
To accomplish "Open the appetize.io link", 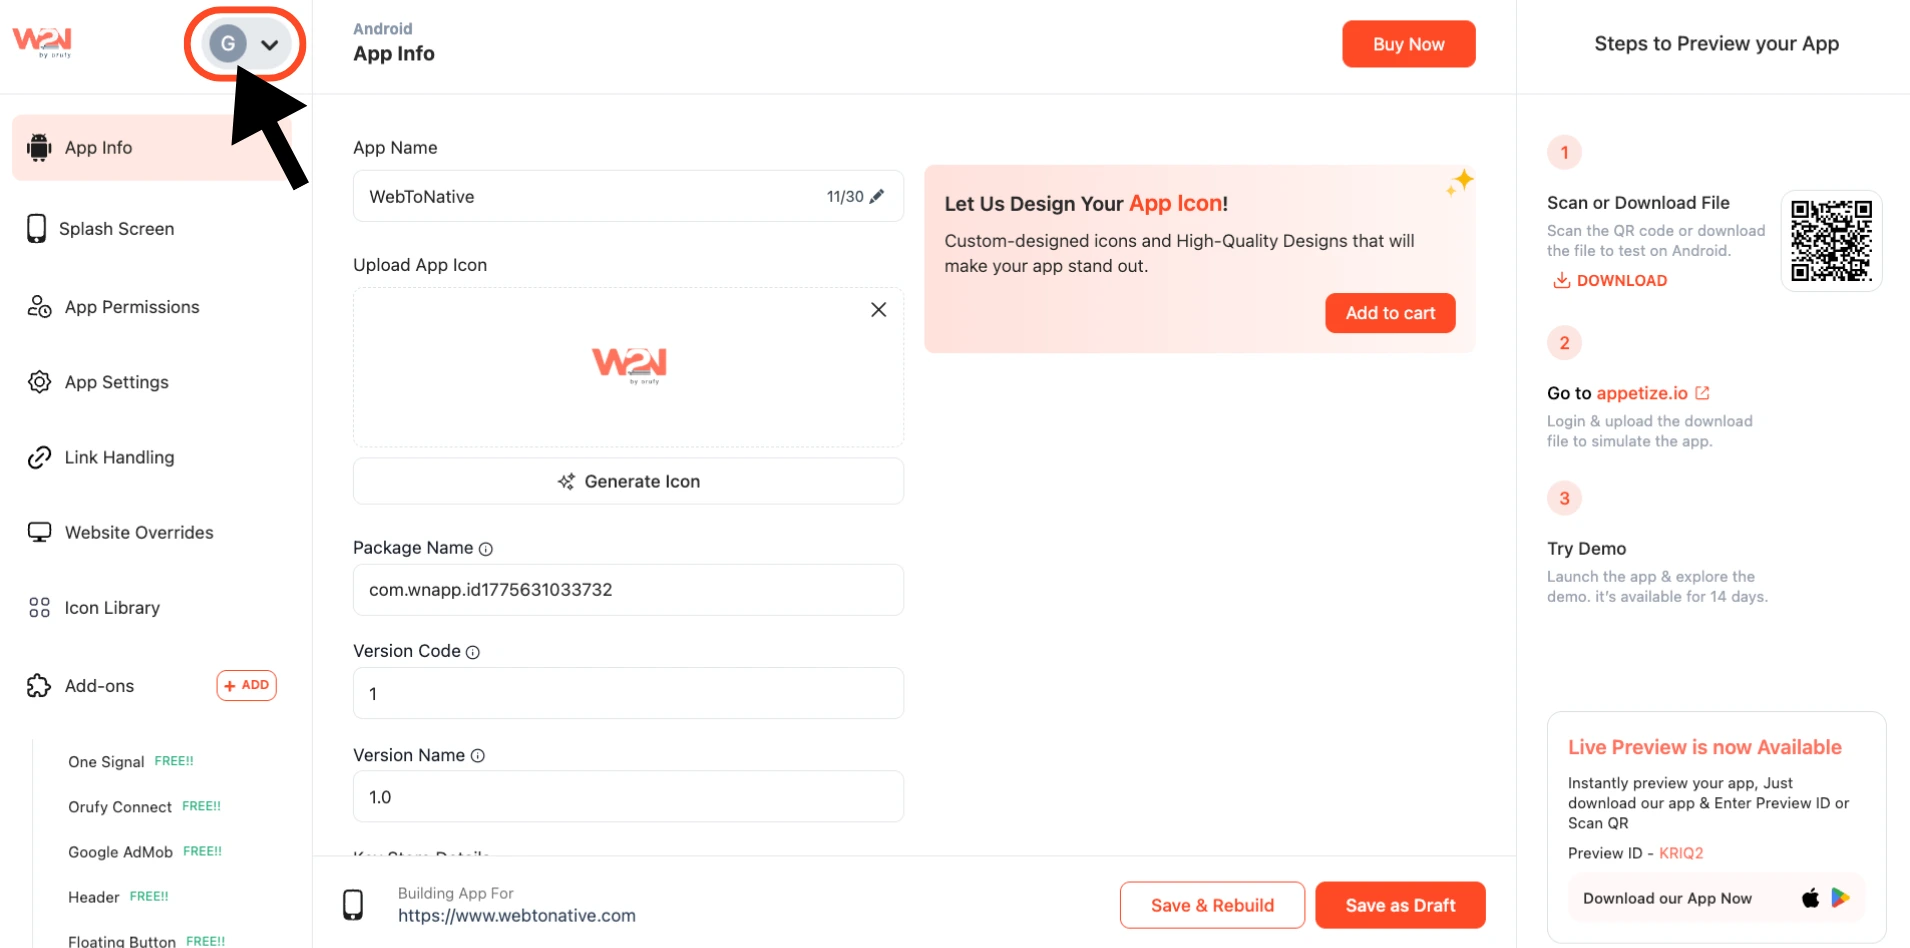I will point(1642,393).
